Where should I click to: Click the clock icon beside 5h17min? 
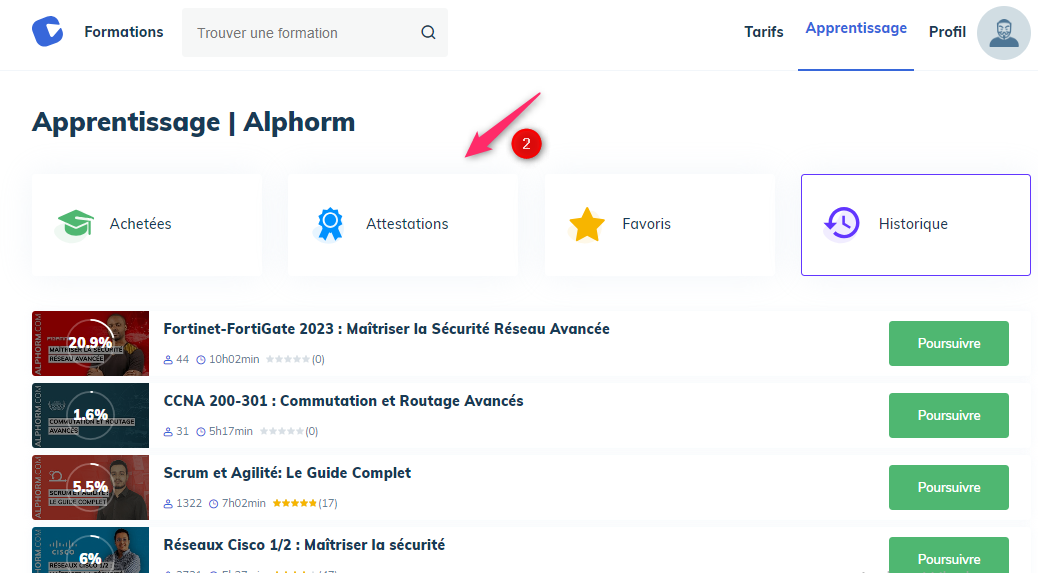[201, 432]
